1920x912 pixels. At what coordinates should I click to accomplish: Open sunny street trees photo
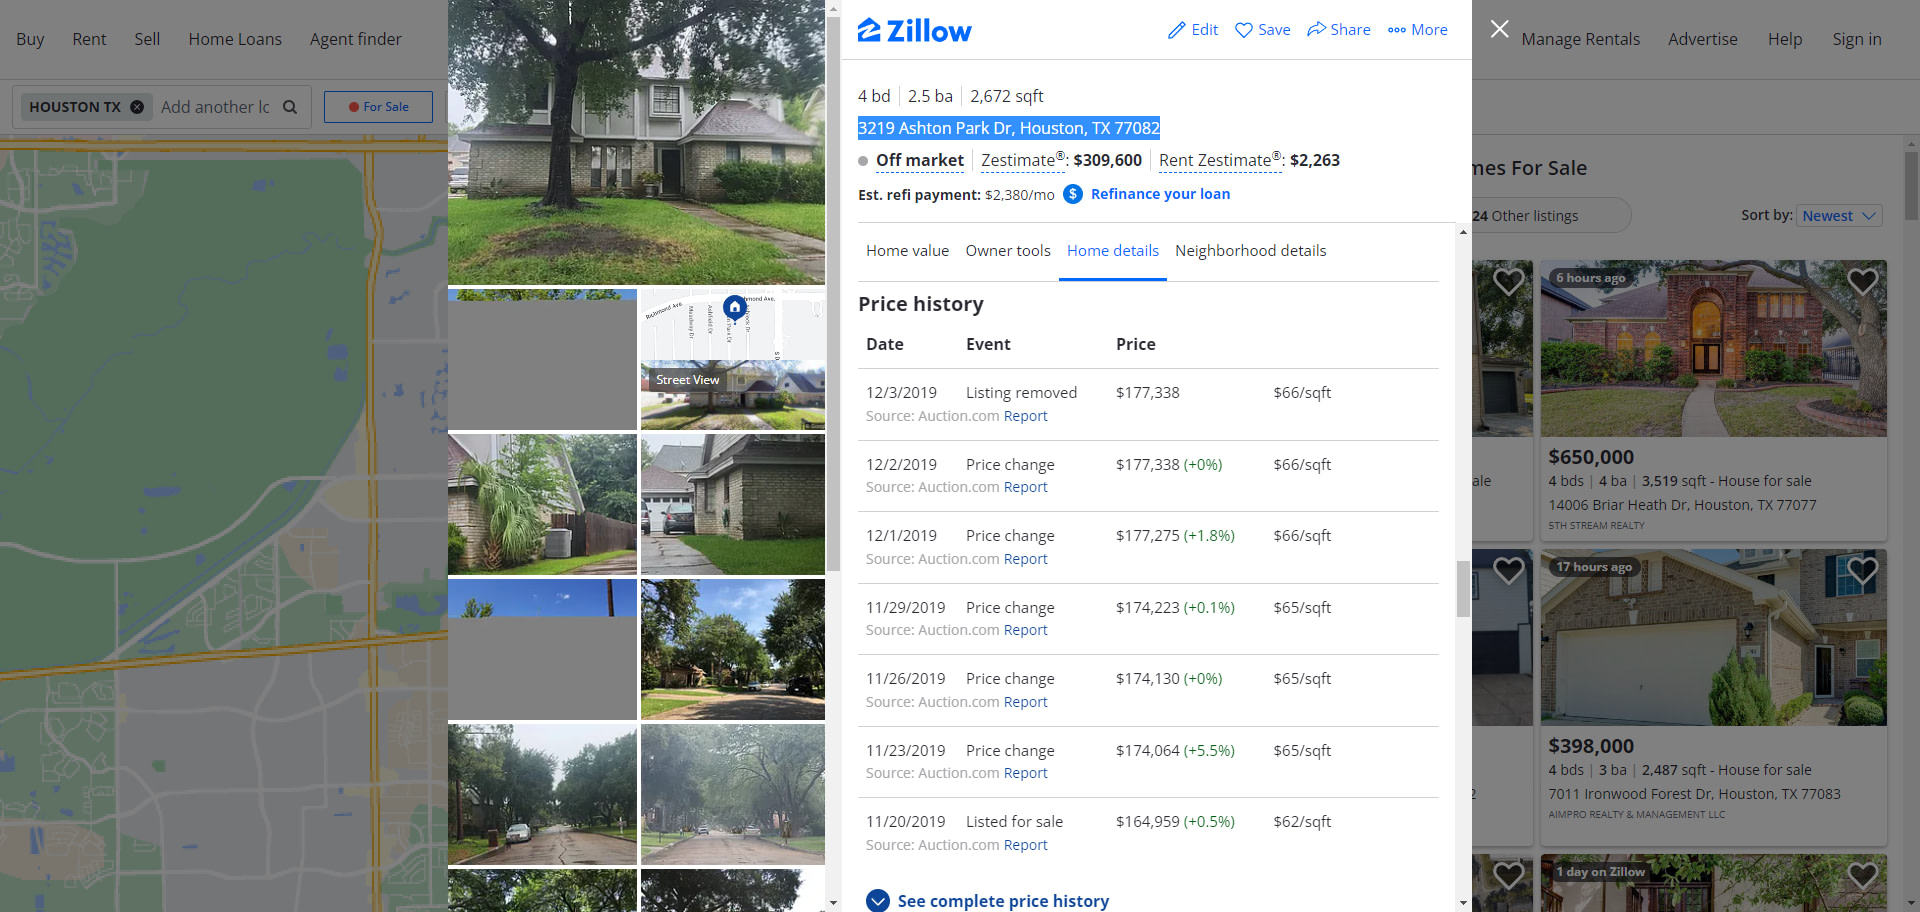(x=733, y=649)
